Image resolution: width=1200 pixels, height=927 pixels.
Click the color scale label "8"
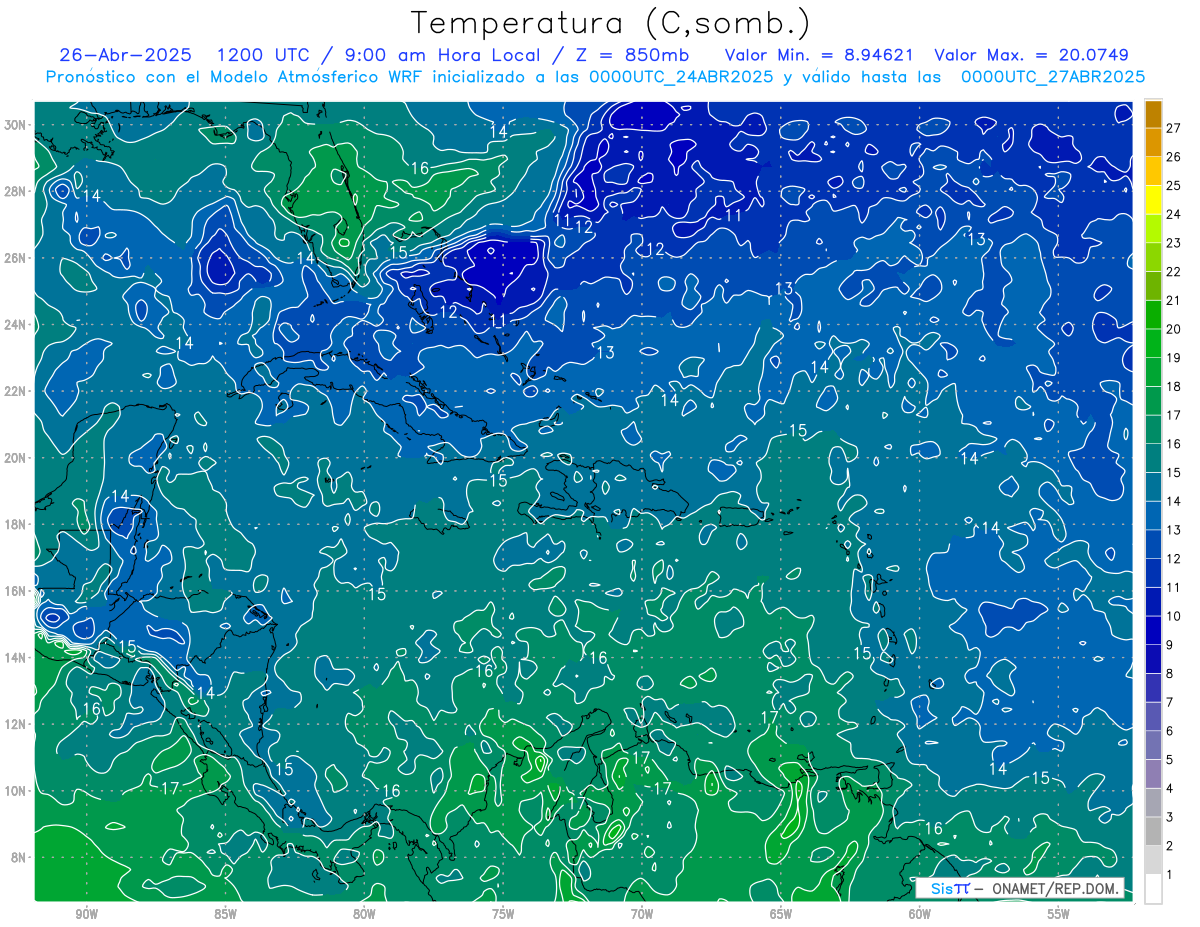(x=1170, y=674)
